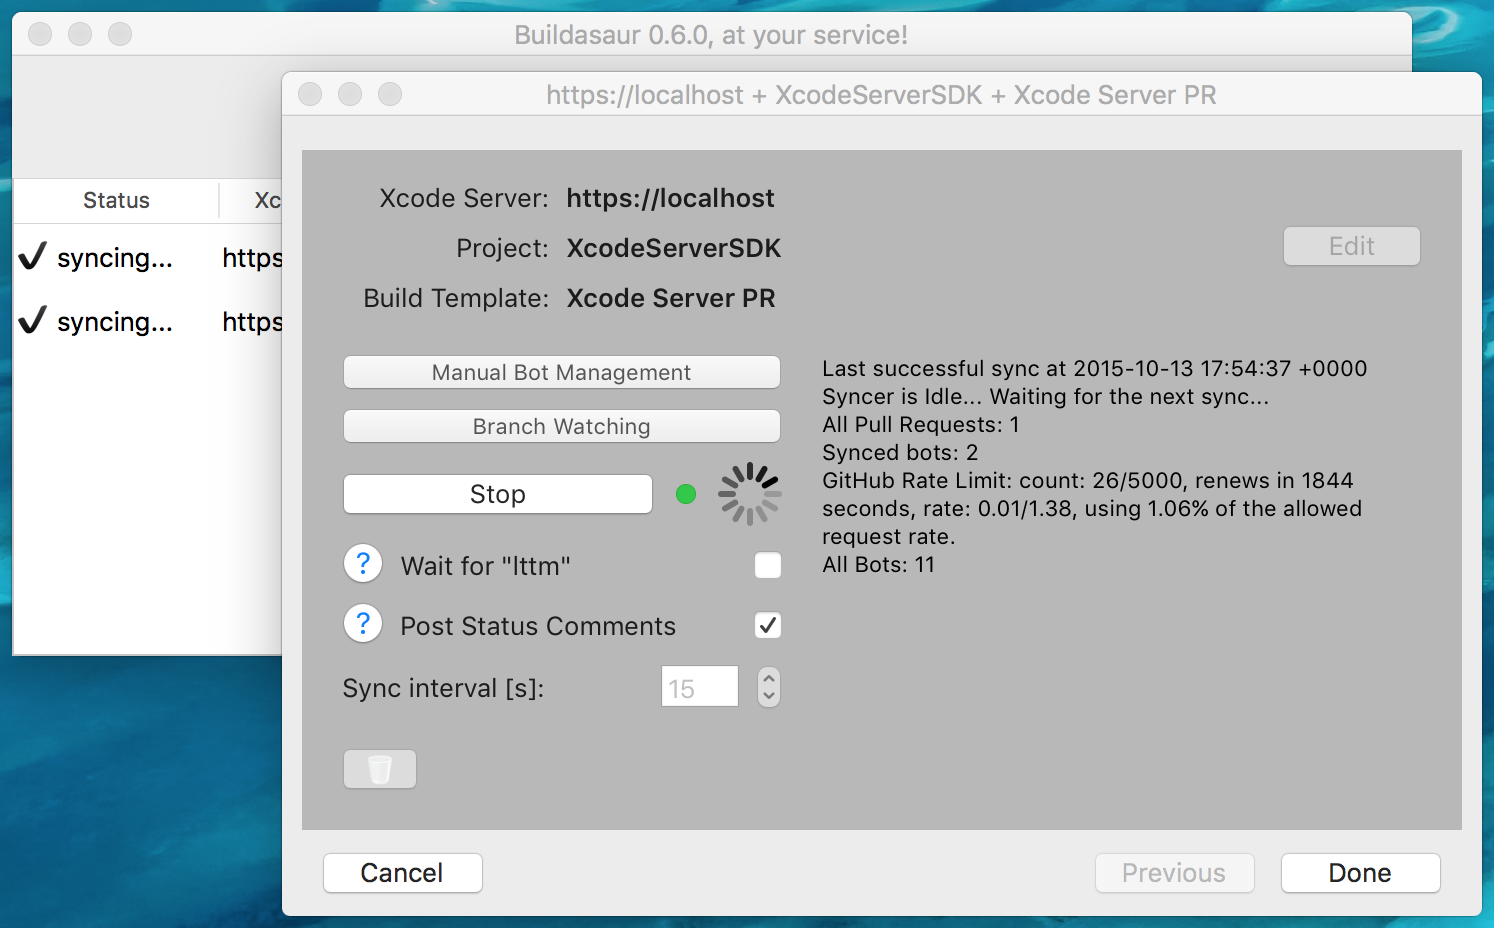Click the GitHub Rate Limit text
Viewport: 1494px width, 928px height.
(1092, 508)
